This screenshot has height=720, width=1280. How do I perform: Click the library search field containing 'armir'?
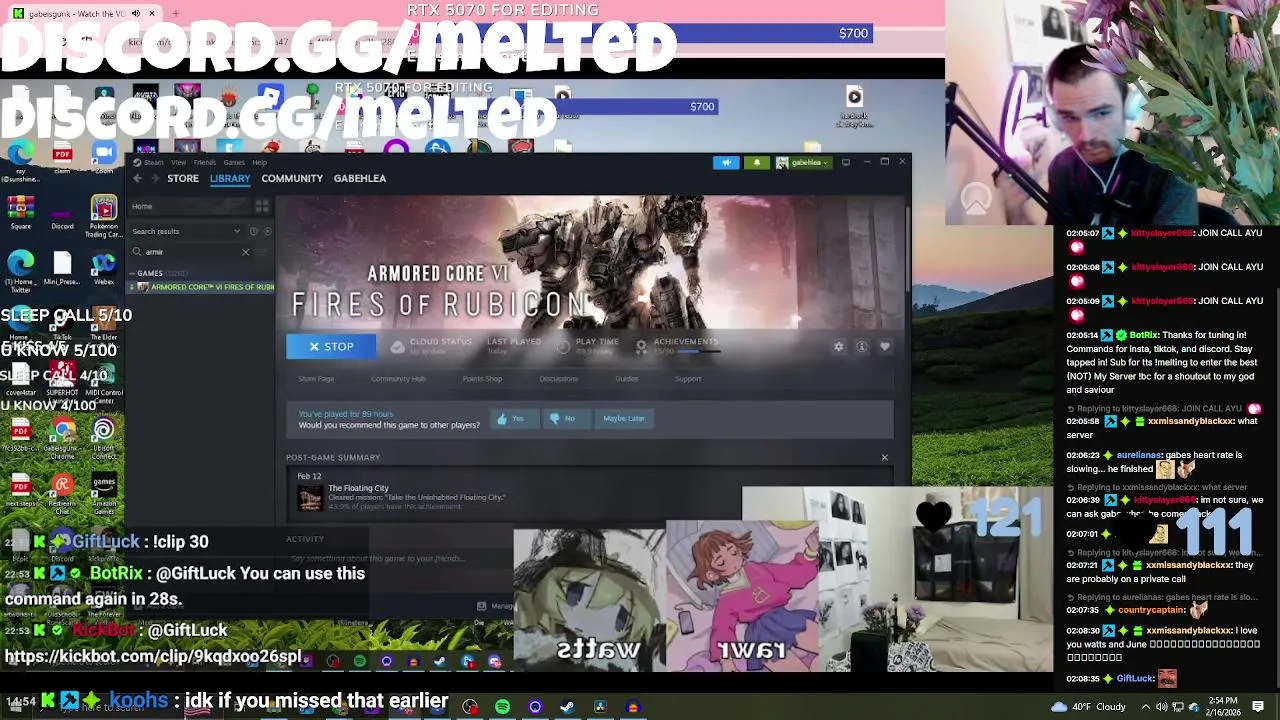[x=190, y=252]
